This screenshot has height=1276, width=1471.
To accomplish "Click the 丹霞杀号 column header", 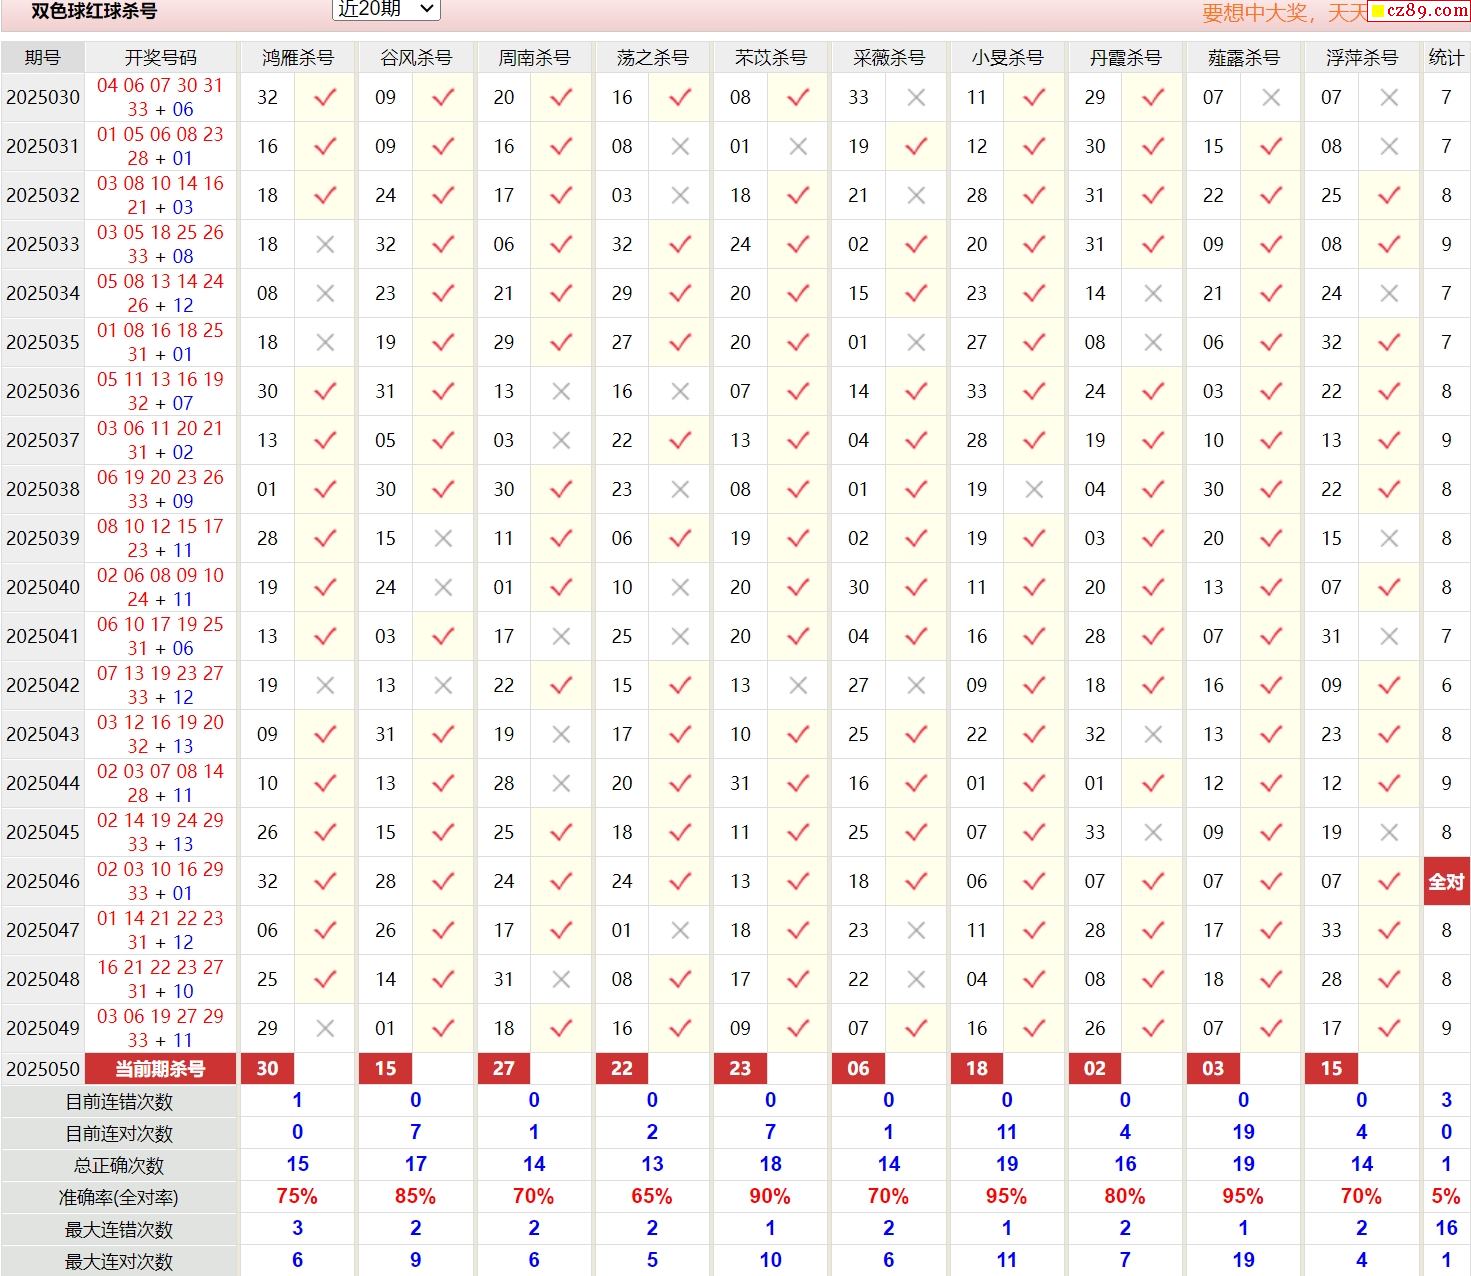I will pos(1125,58).
